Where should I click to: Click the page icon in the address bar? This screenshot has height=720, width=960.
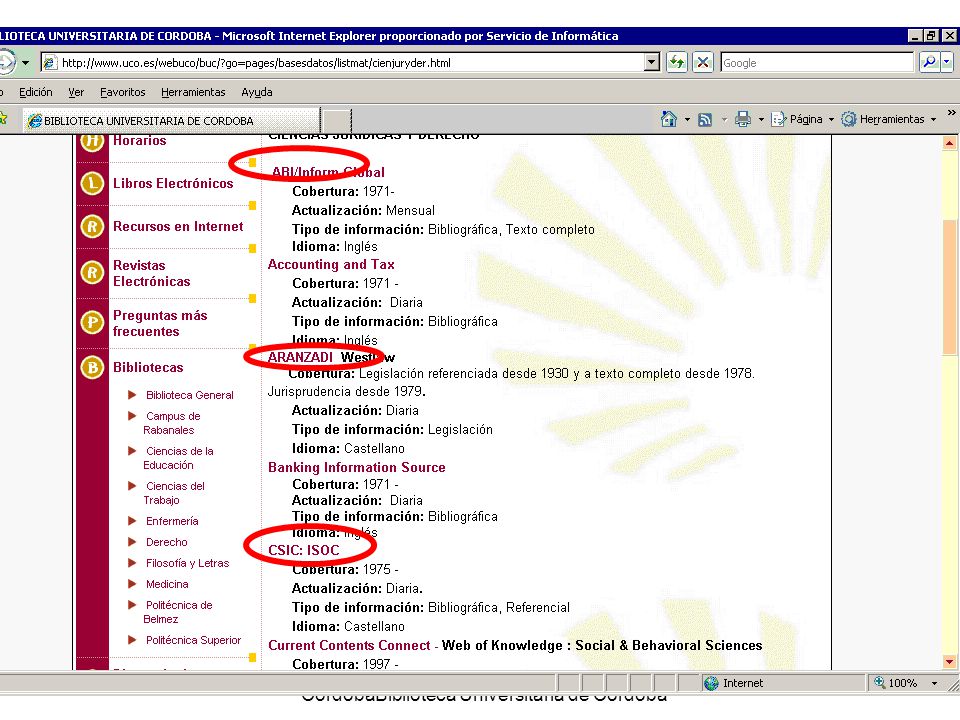click(x=50, y=62)
